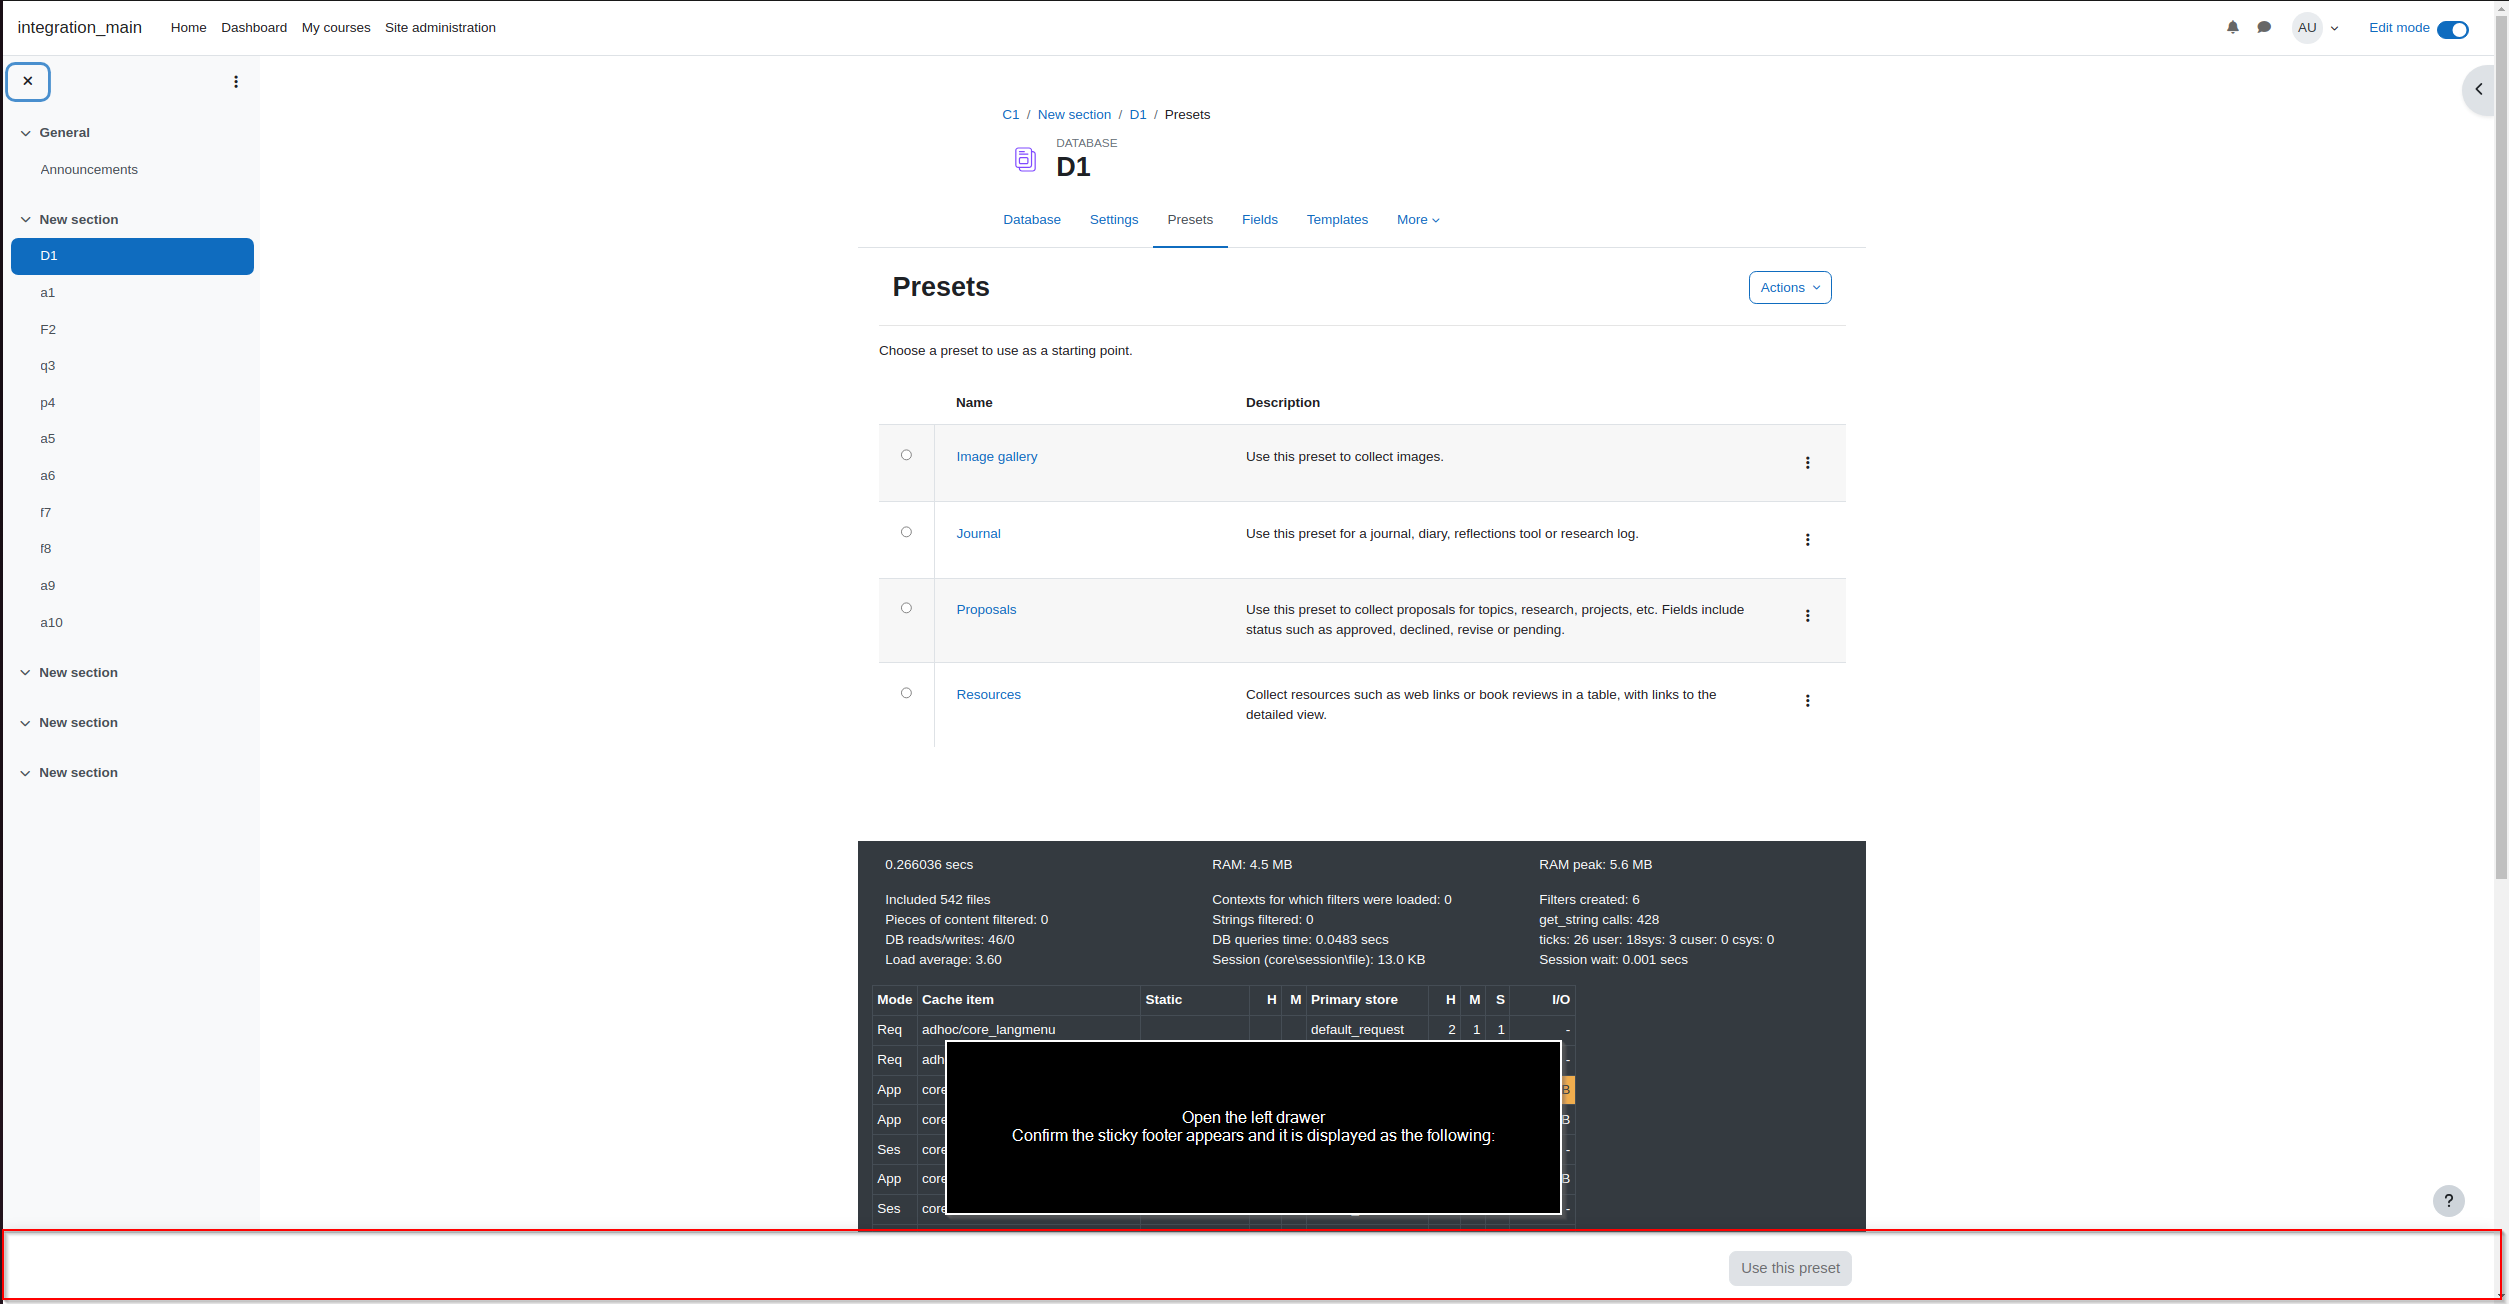
Task: Select the Proposals preset radio
Action: (906, 608)
